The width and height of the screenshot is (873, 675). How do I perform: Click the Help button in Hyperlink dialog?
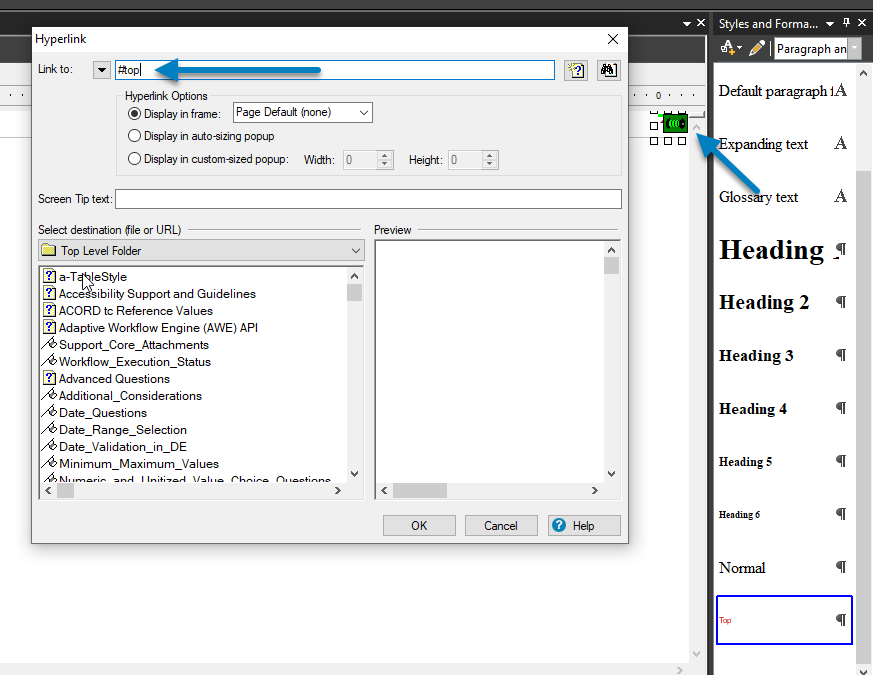[x=584, y=525]
